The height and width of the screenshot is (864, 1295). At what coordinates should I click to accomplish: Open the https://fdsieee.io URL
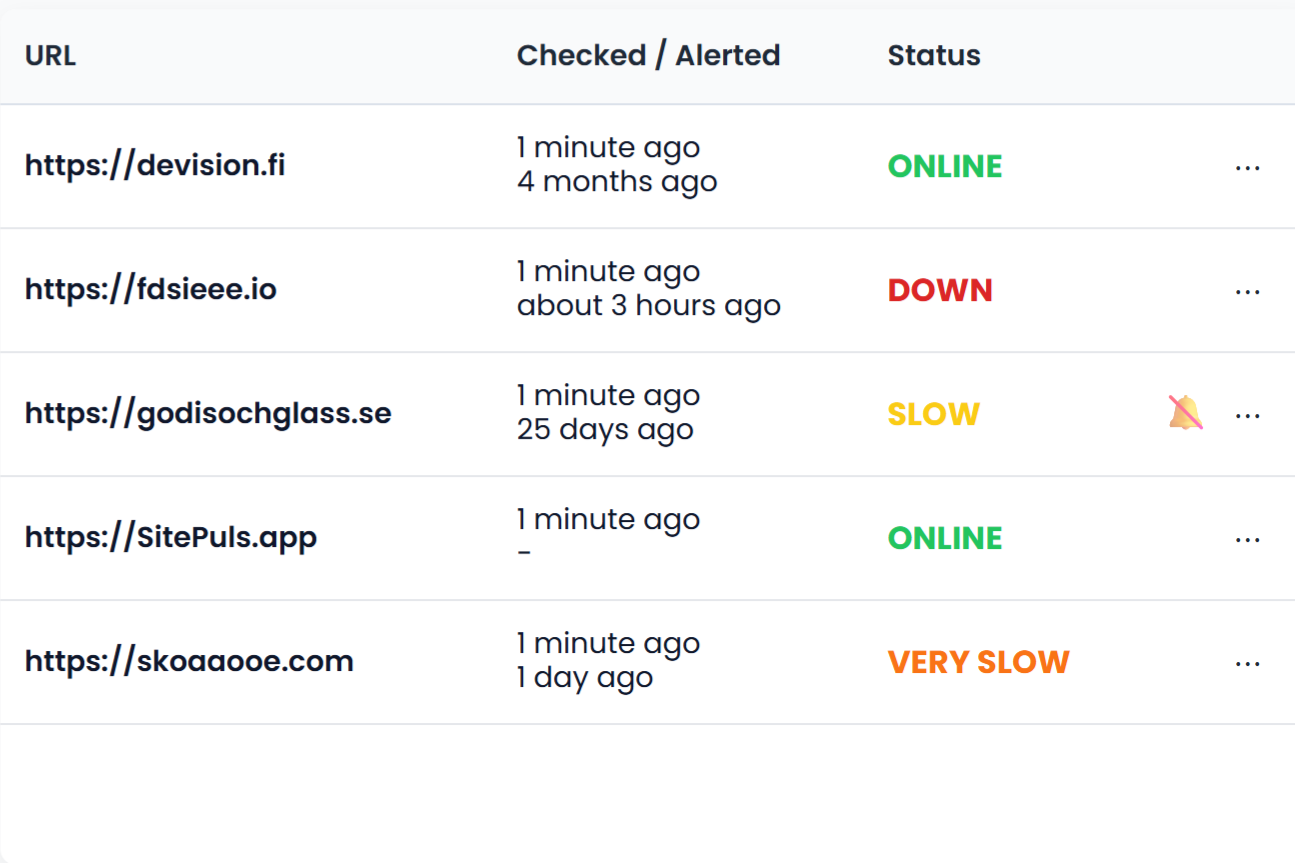click(x=151, y=289)
